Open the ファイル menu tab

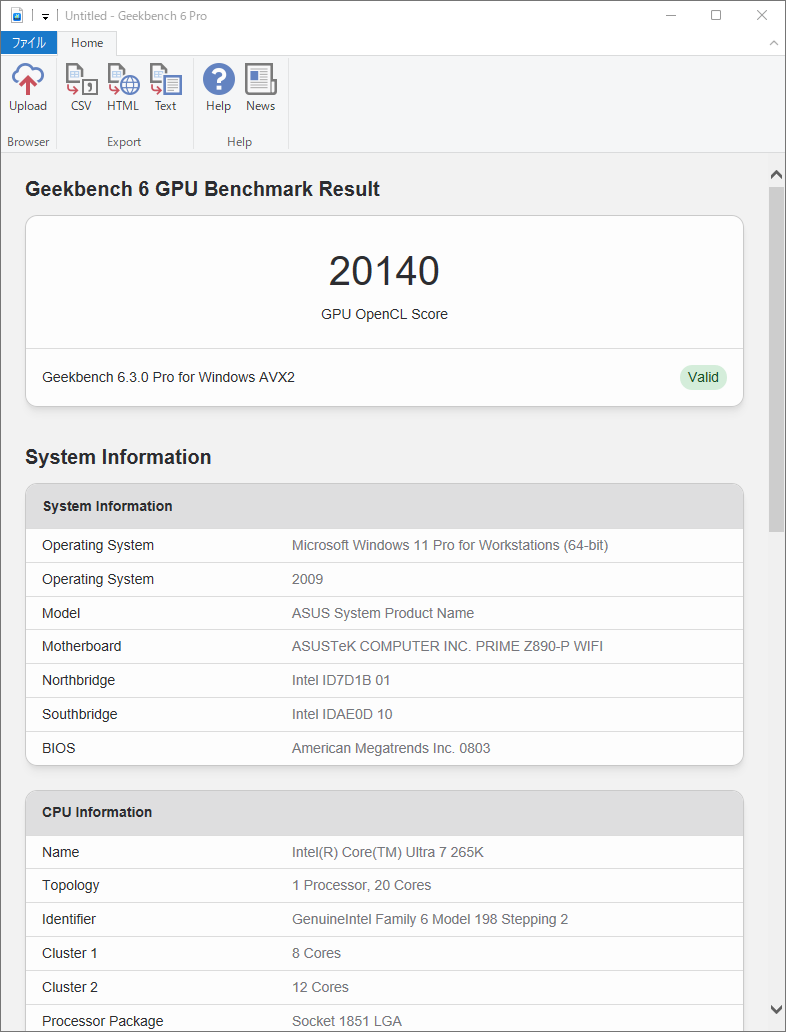click(x=28, y=43)
